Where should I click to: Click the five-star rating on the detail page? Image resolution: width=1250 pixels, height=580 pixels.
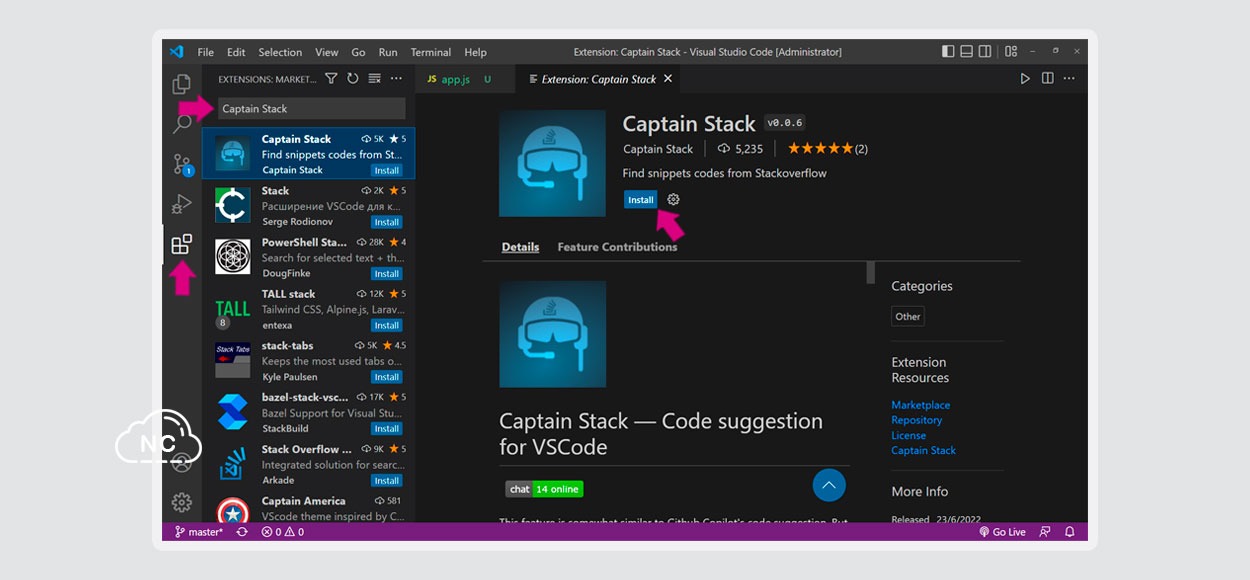point(820,149)
